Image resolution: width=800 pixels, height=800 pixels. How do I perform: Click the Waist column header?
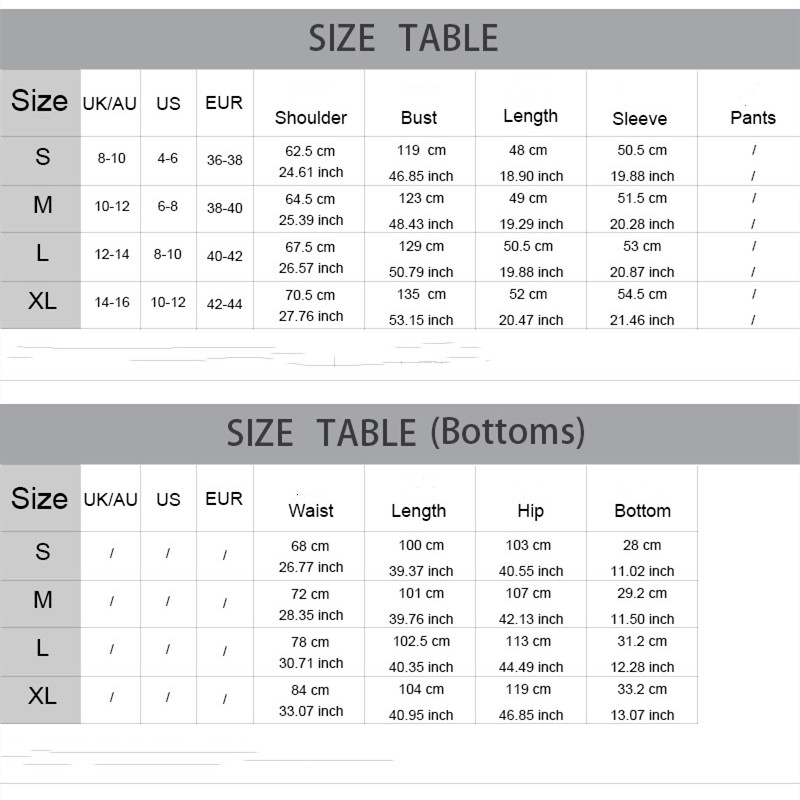pyautogui.click(x=311, y=511)
